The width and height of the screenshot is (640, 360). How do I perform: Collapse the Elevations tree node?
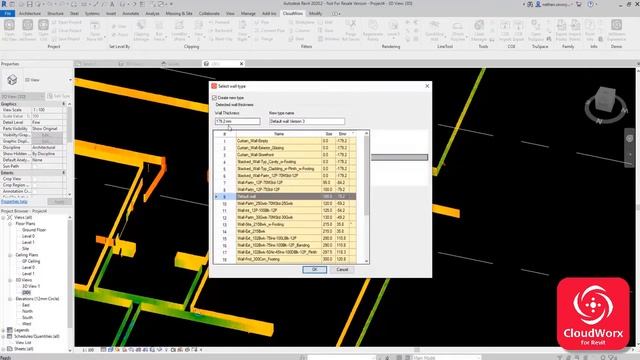click(10, 299)
